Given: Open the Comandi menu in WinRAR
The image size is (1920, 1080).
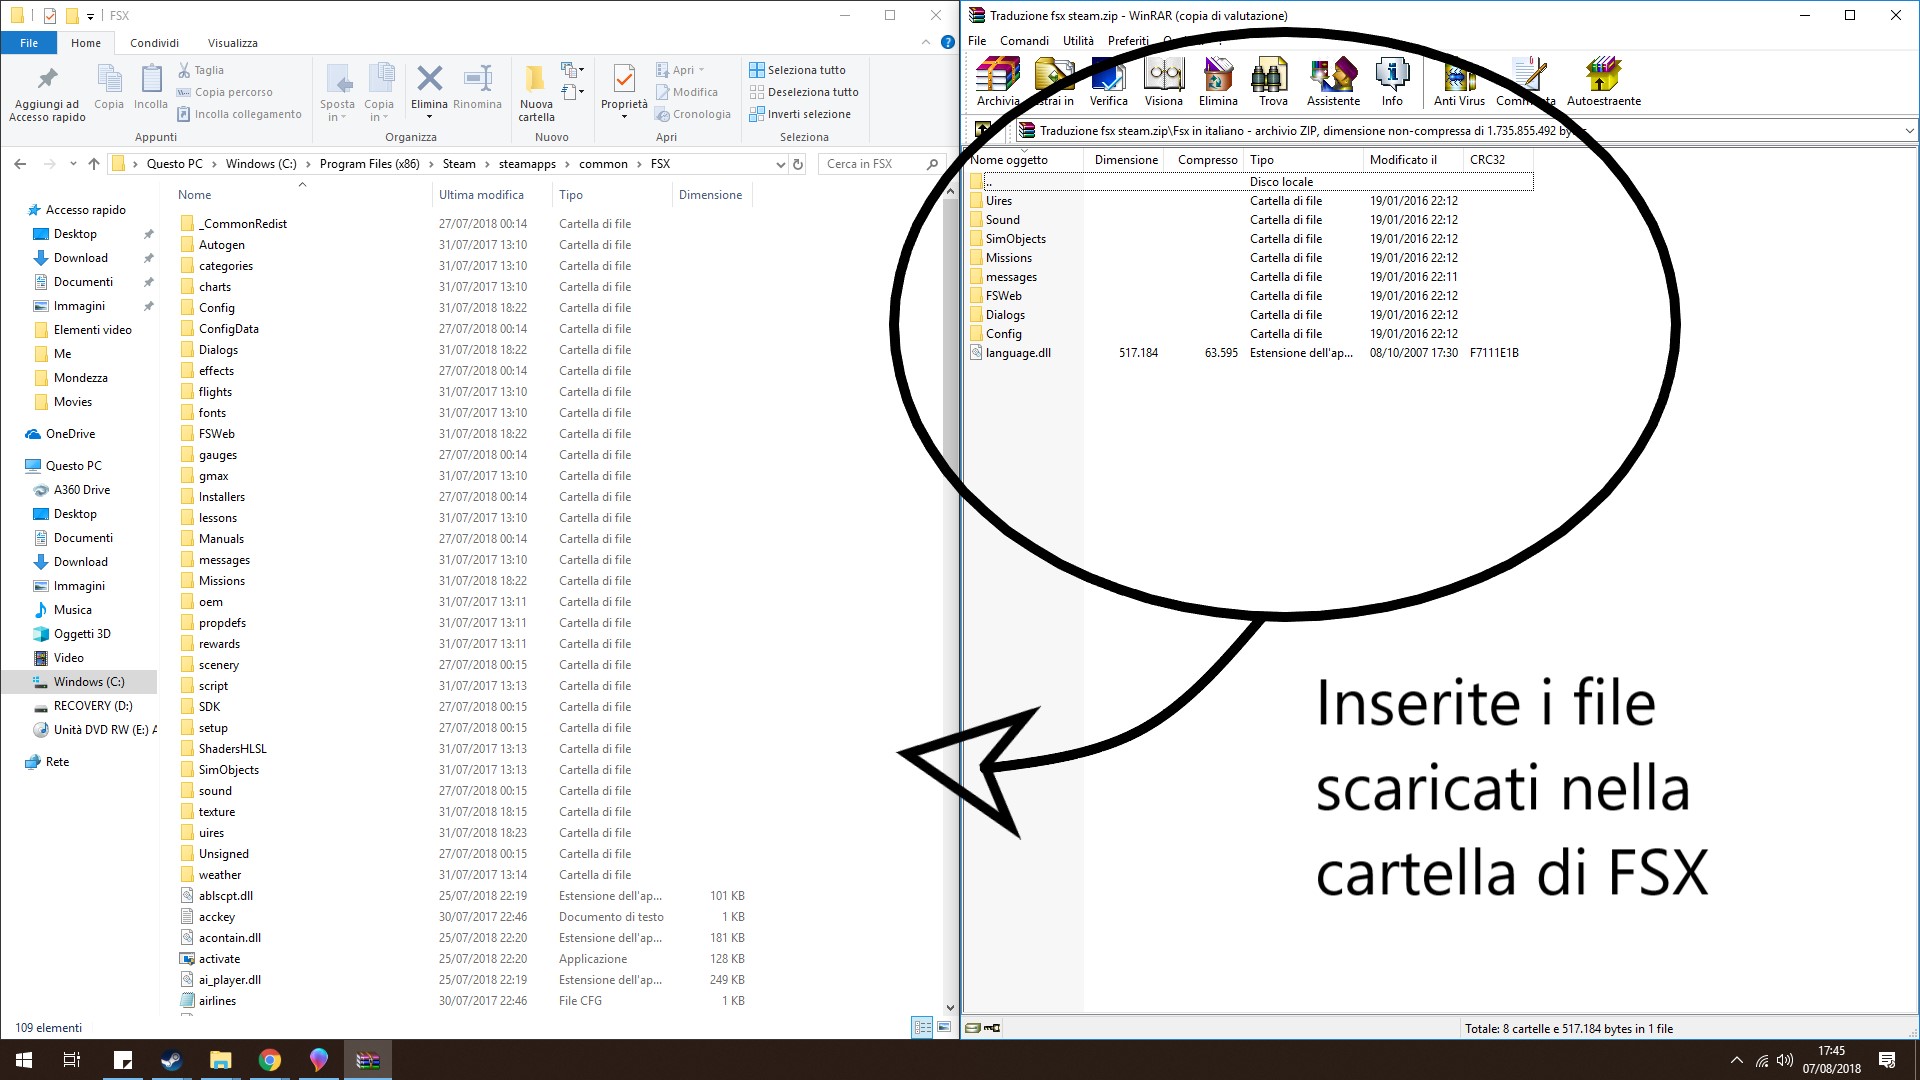Looking at the screenshot, I should (x=1024, y=41).
